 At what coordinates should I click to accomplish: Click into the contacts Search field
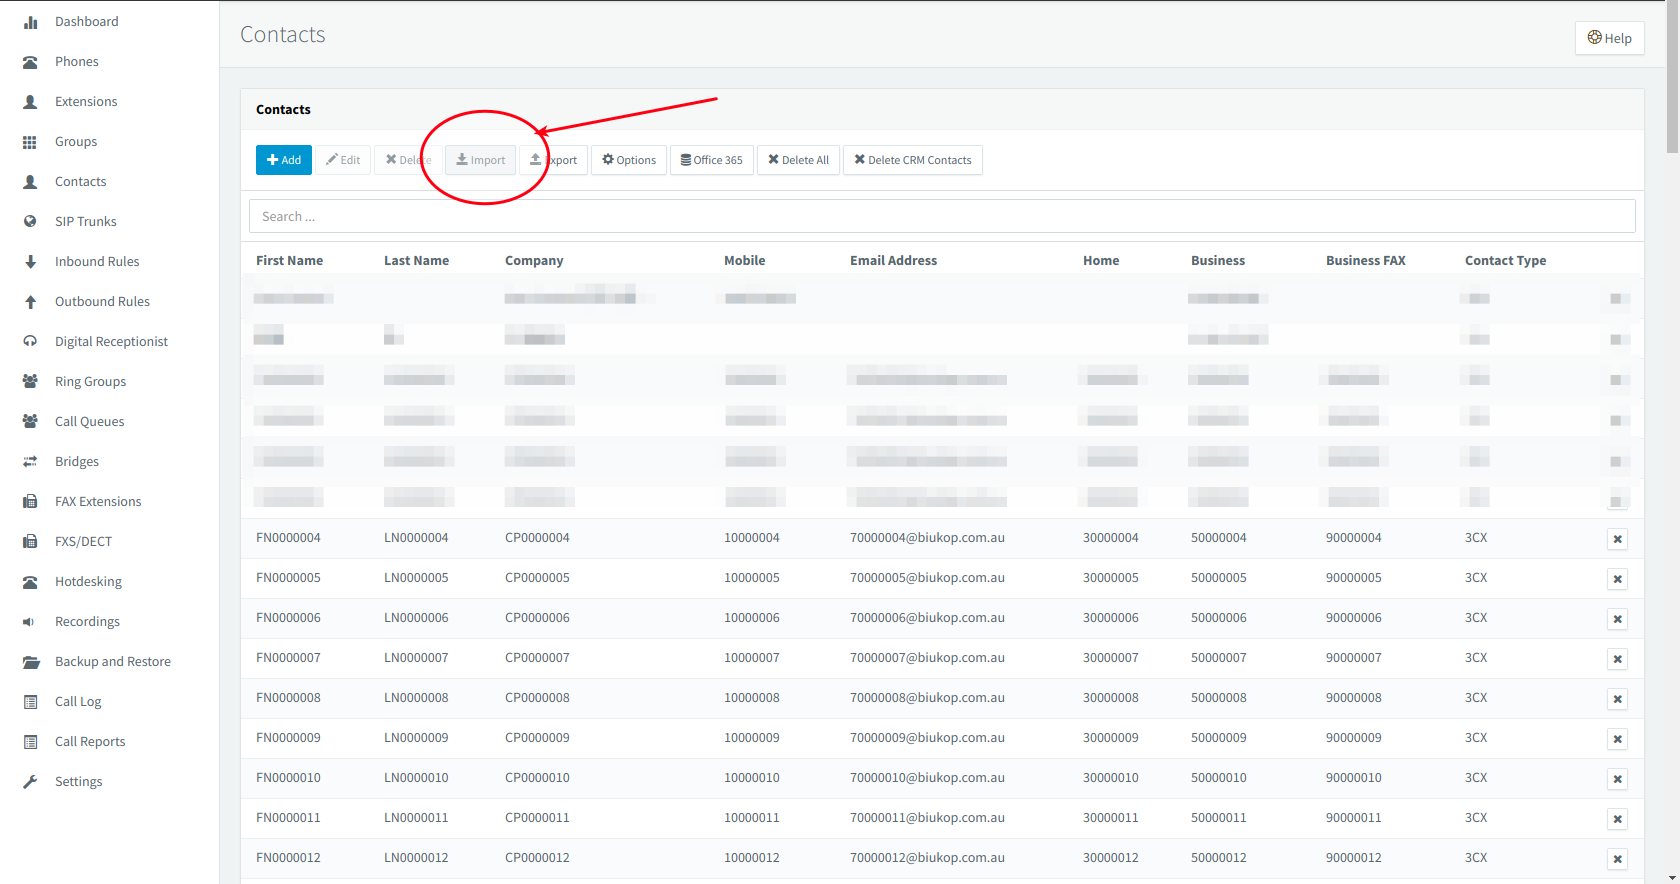942,216
